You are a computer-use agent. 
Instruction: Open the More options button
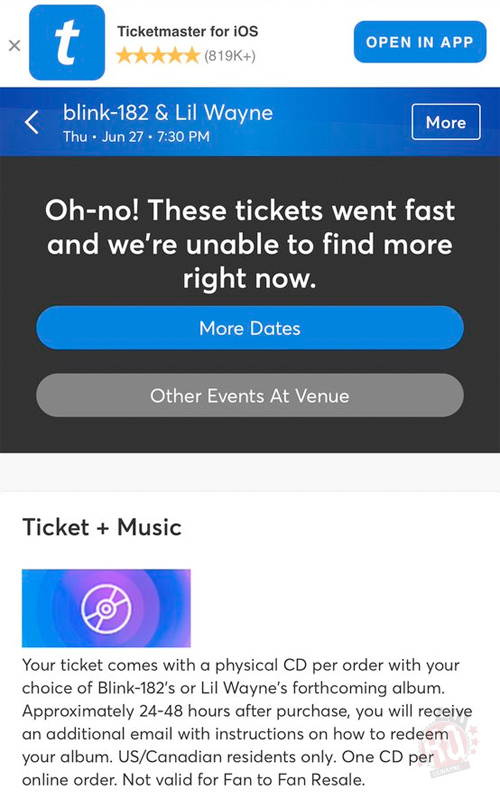pos(446,122)
